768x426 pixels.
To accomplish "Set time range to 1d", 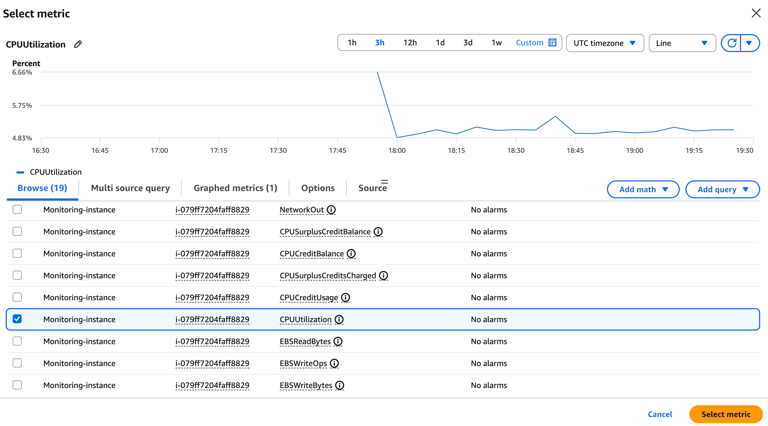I will [440, 43].
